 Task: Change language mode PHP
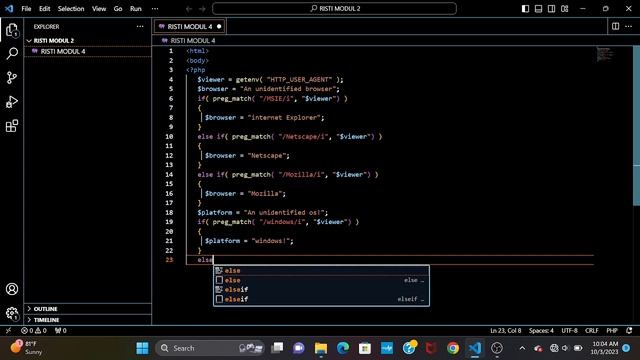pos(612,331)
